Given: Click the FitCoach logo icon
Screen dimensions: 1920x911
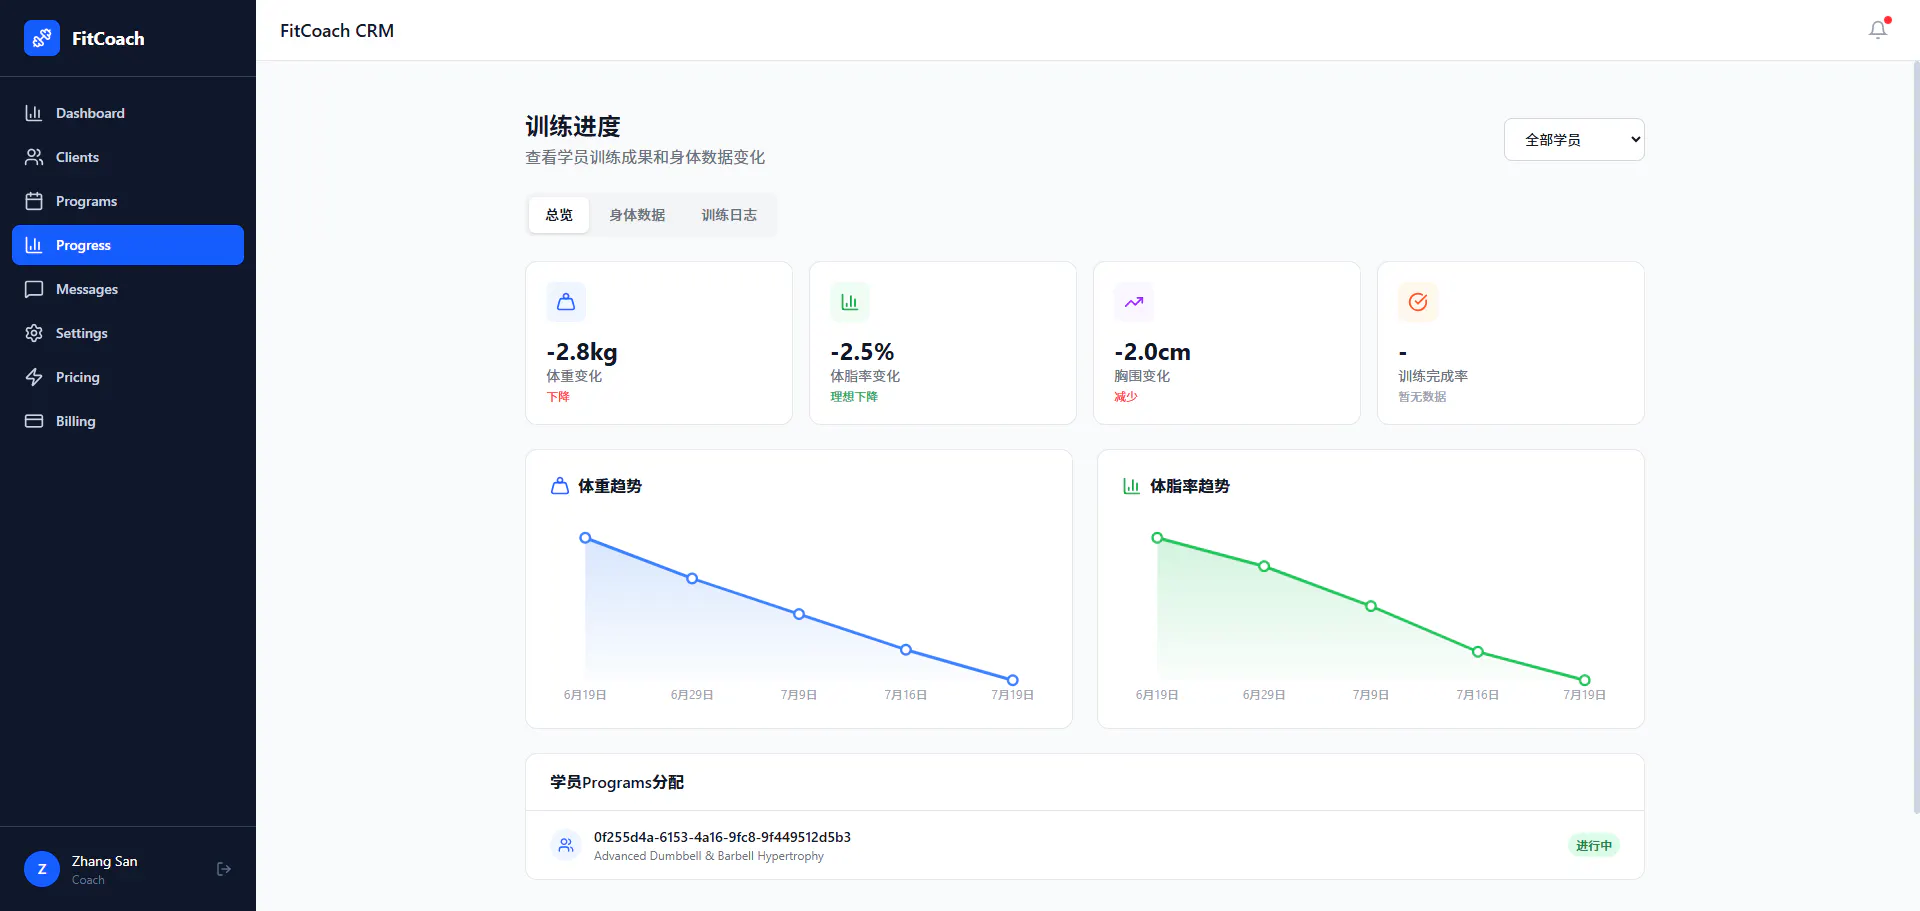Looking at the screenshot, I should point(42,38).
